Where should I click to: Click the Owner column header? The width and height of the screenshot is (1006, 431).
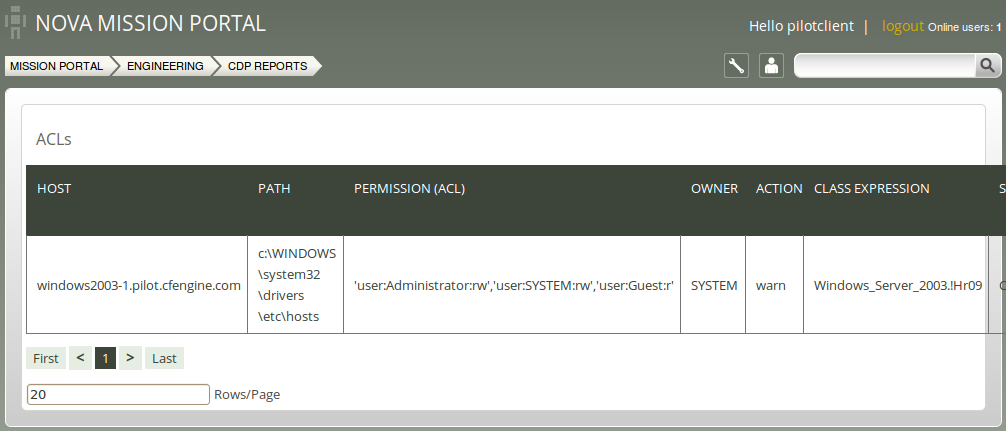(x=714, y=189)
